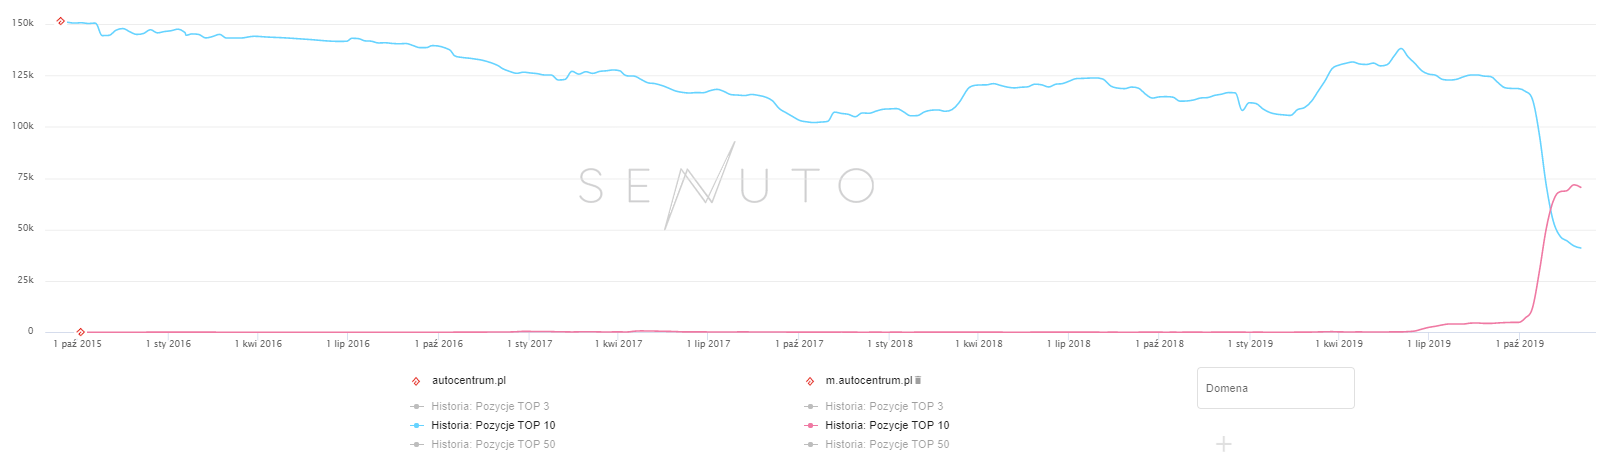The image size is (1604, 462).
Task: Show autocentrum.pl TOP 50 history series
Action: point(493,444)
